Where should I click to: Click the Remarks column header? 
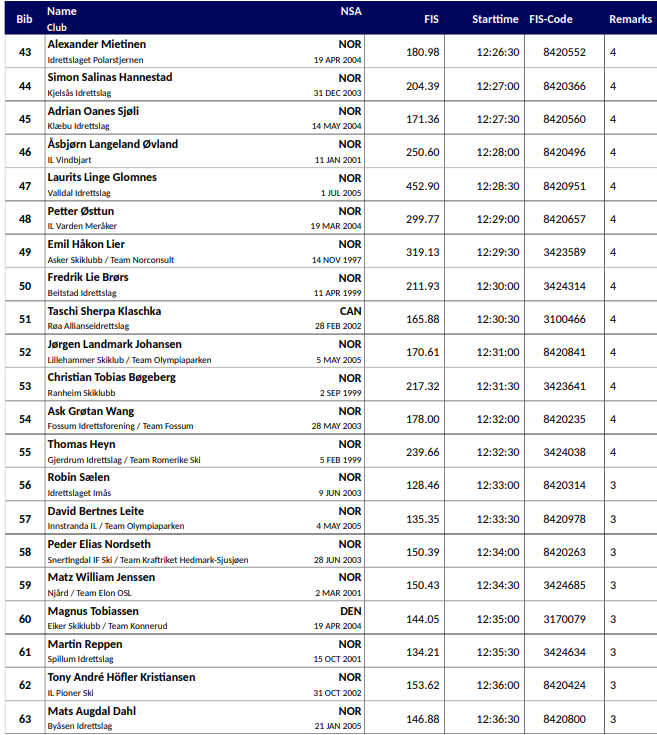(630, 19)
